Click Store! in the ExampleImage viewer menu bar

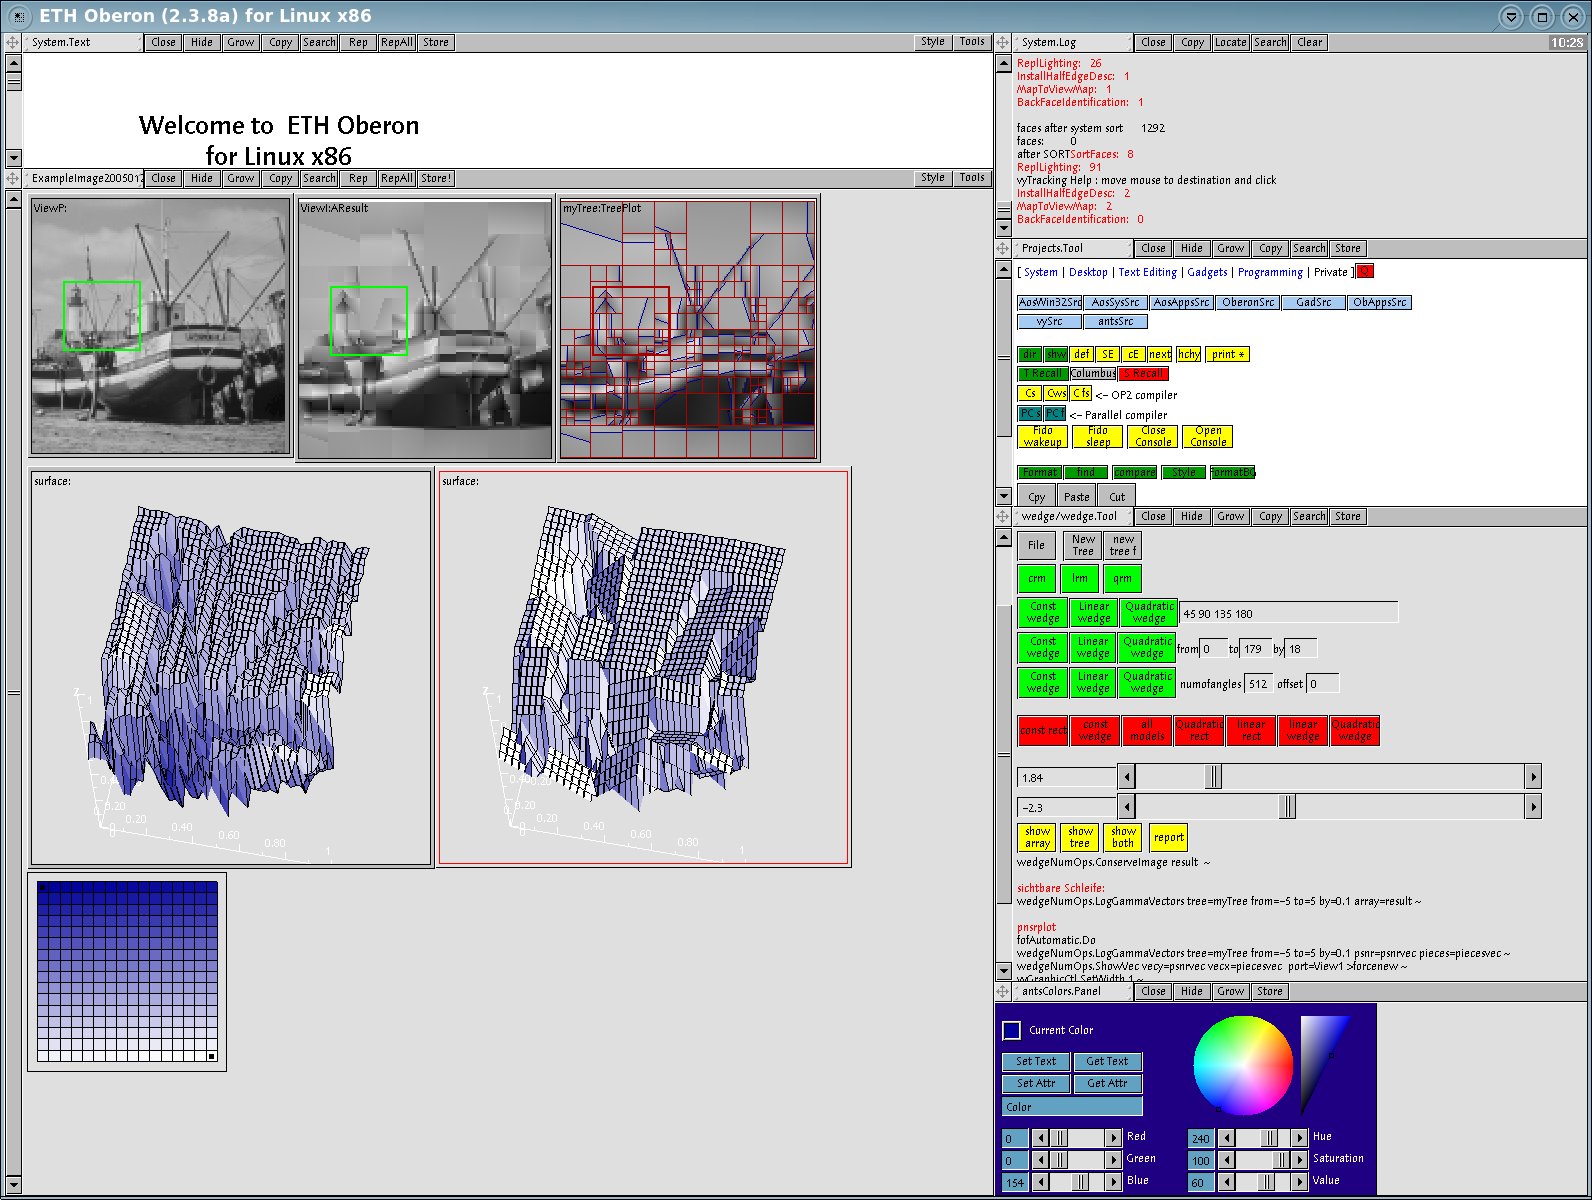tap(436, 178)
